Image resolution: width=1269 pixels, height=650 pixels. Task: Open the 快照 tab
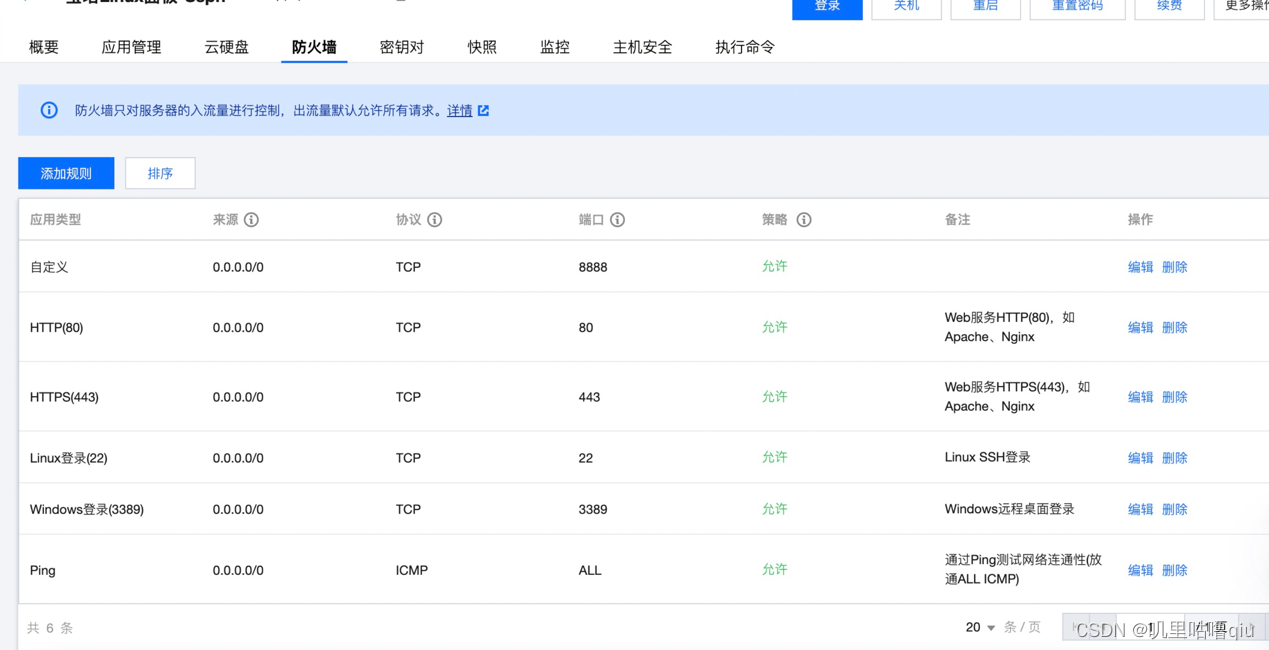482,47
